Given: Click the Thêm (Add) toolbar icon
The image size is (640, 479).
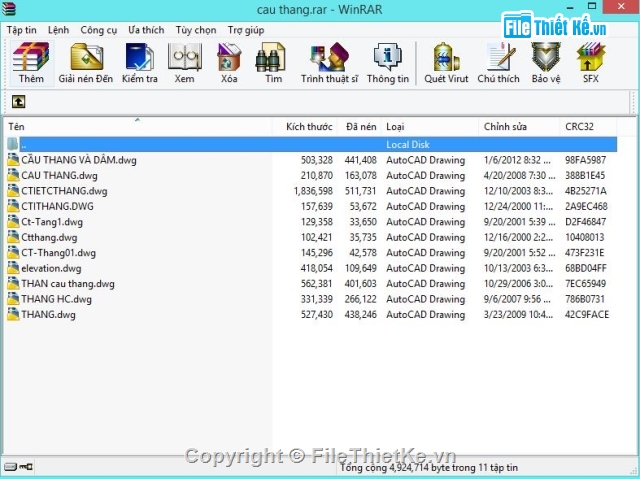Looking at the screenshot, I should (x=31, y=57).
